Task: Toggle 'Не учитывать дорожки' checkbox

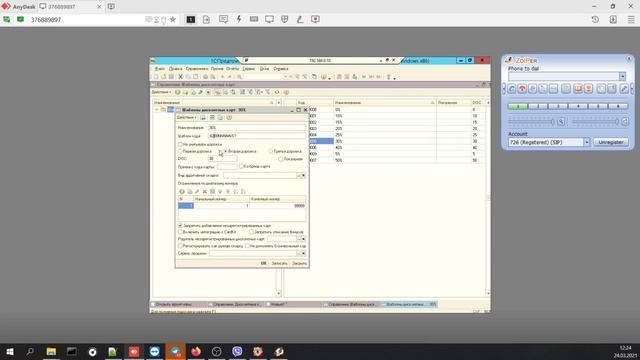Action: pyautogui.click(x=180, y=144)
